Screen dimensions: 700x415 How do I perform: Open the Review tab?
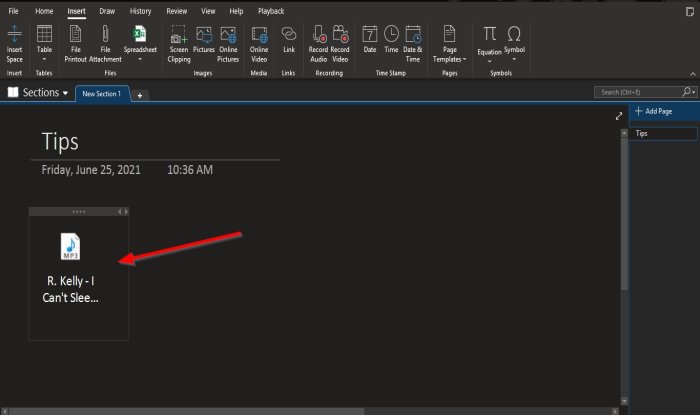tap(177, 11)
